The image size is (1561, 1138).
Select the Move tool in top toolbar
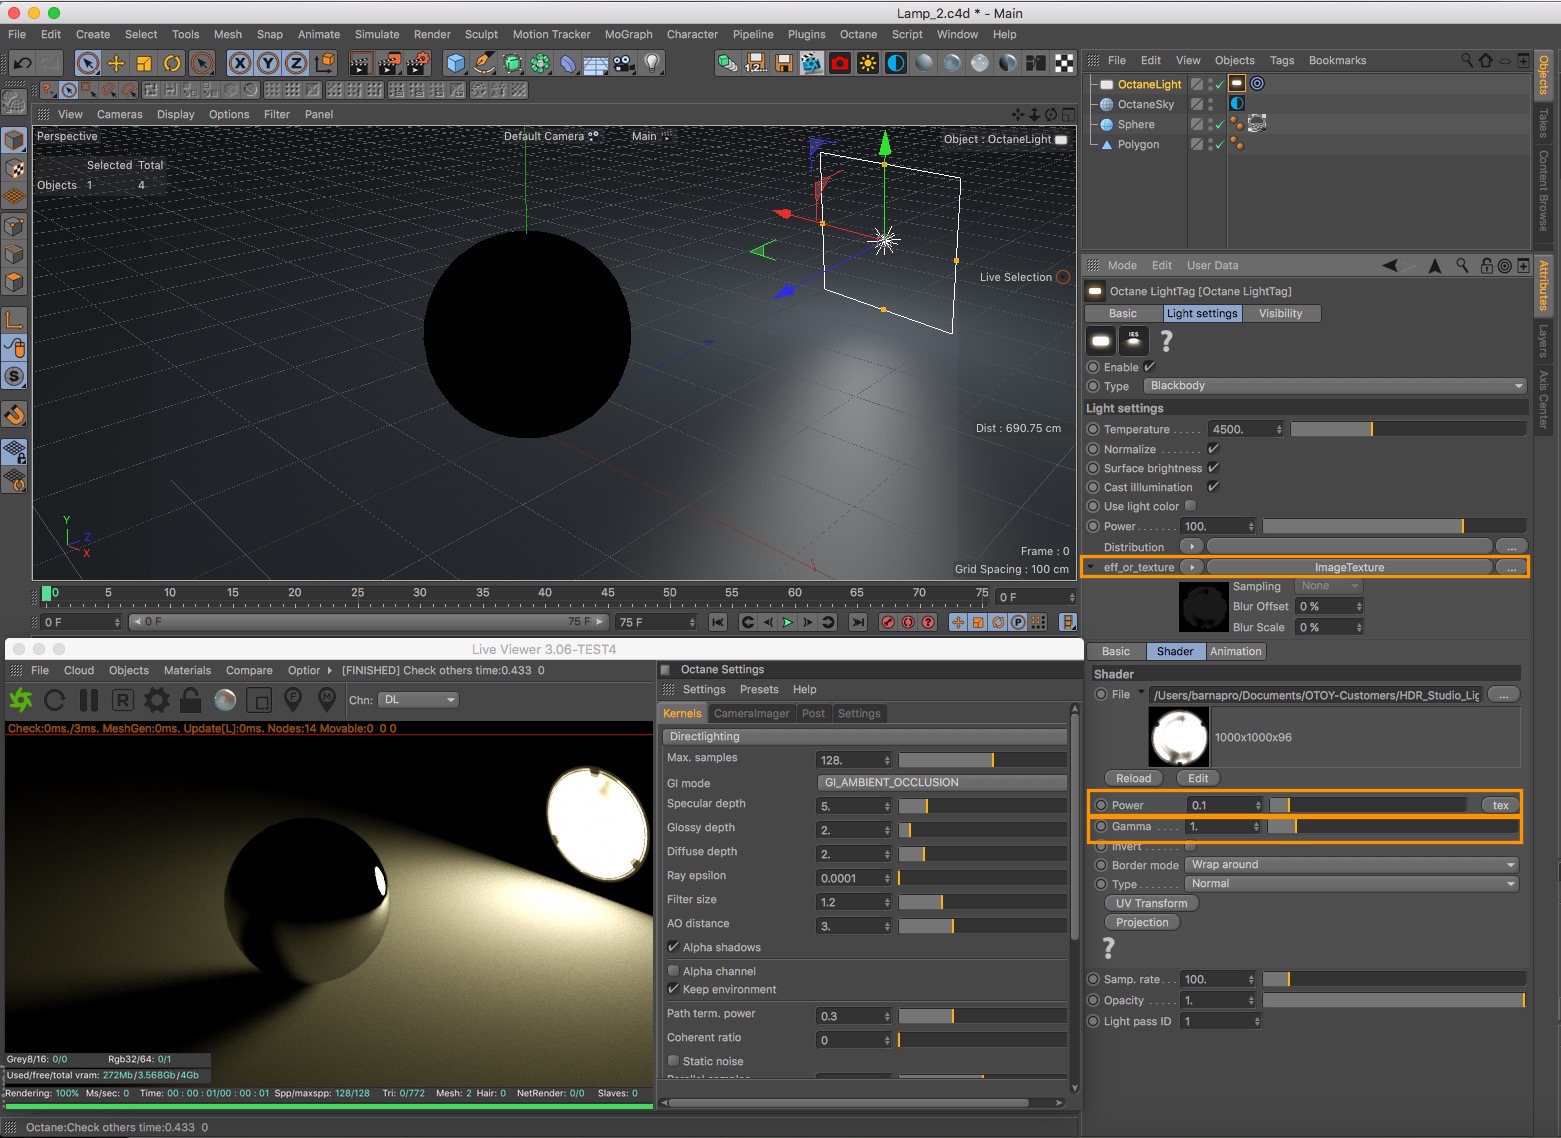pos(116,64)
